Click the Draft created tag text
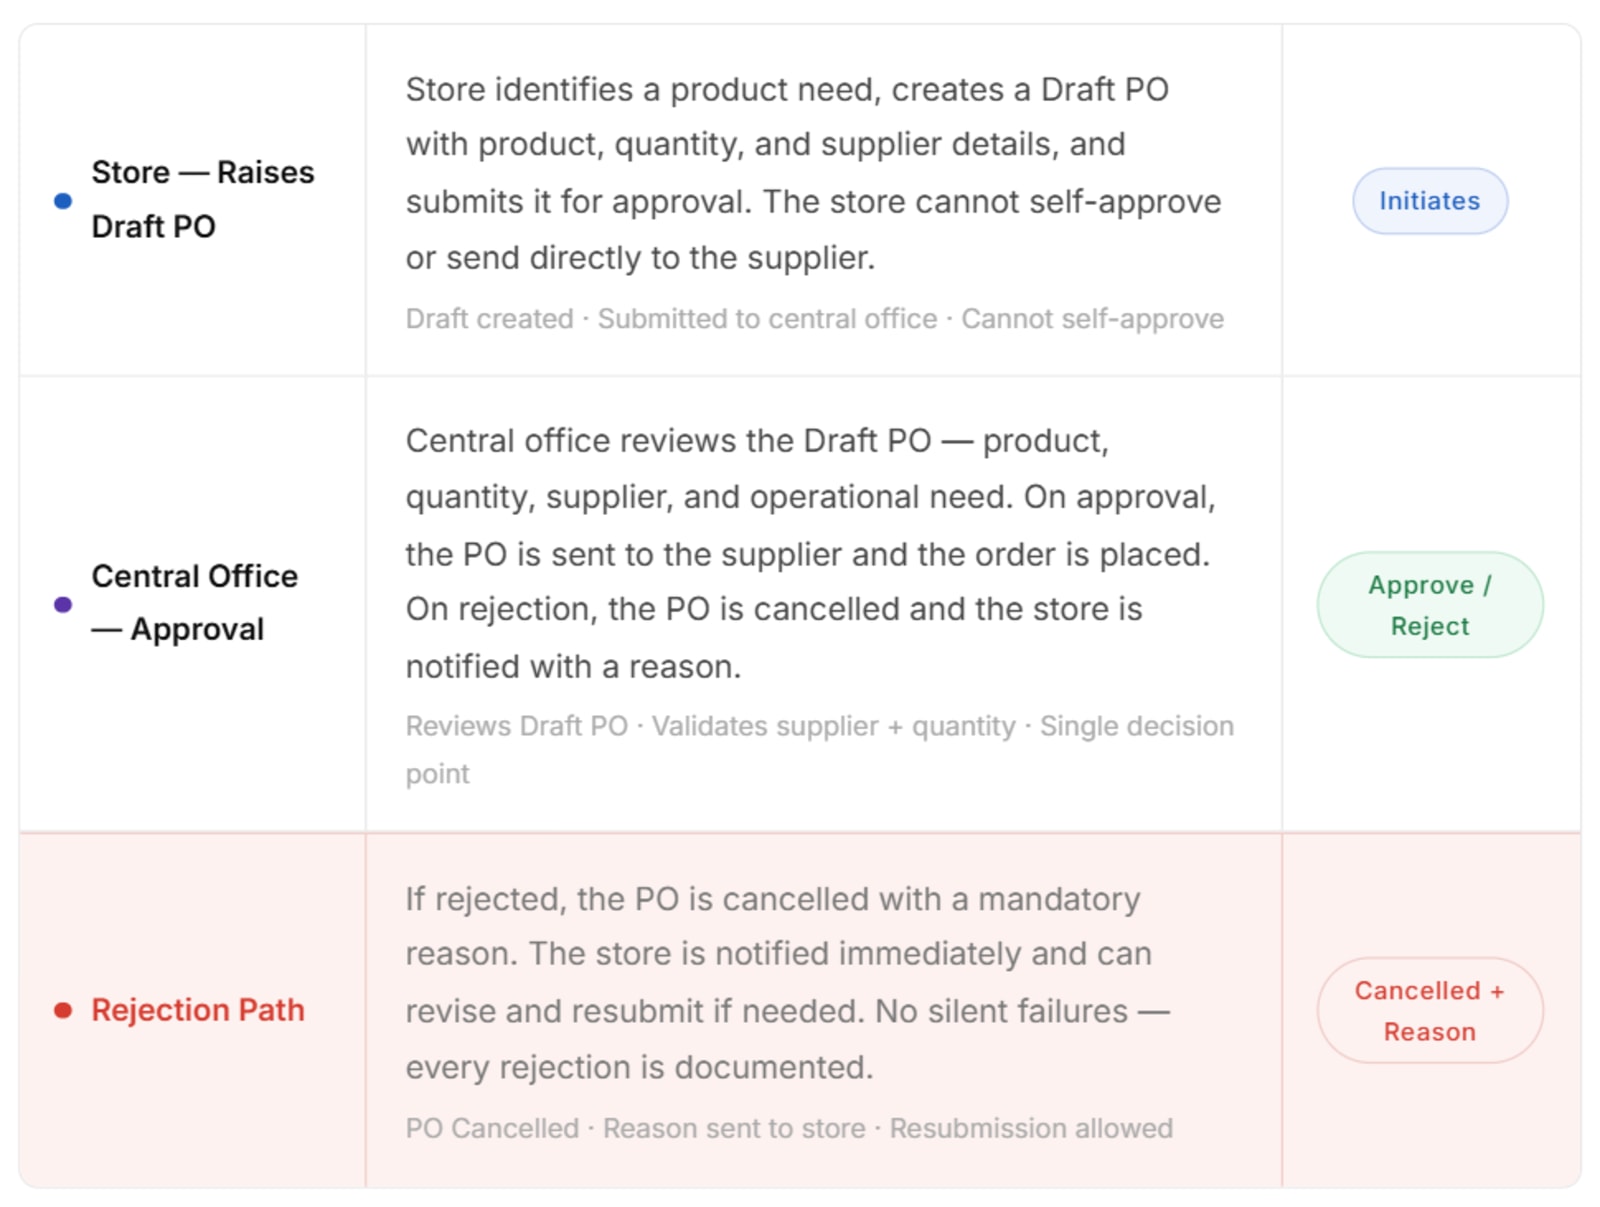Viewport: 1600px width, 1207px height. pyautogui.click(x=489, y=318)
